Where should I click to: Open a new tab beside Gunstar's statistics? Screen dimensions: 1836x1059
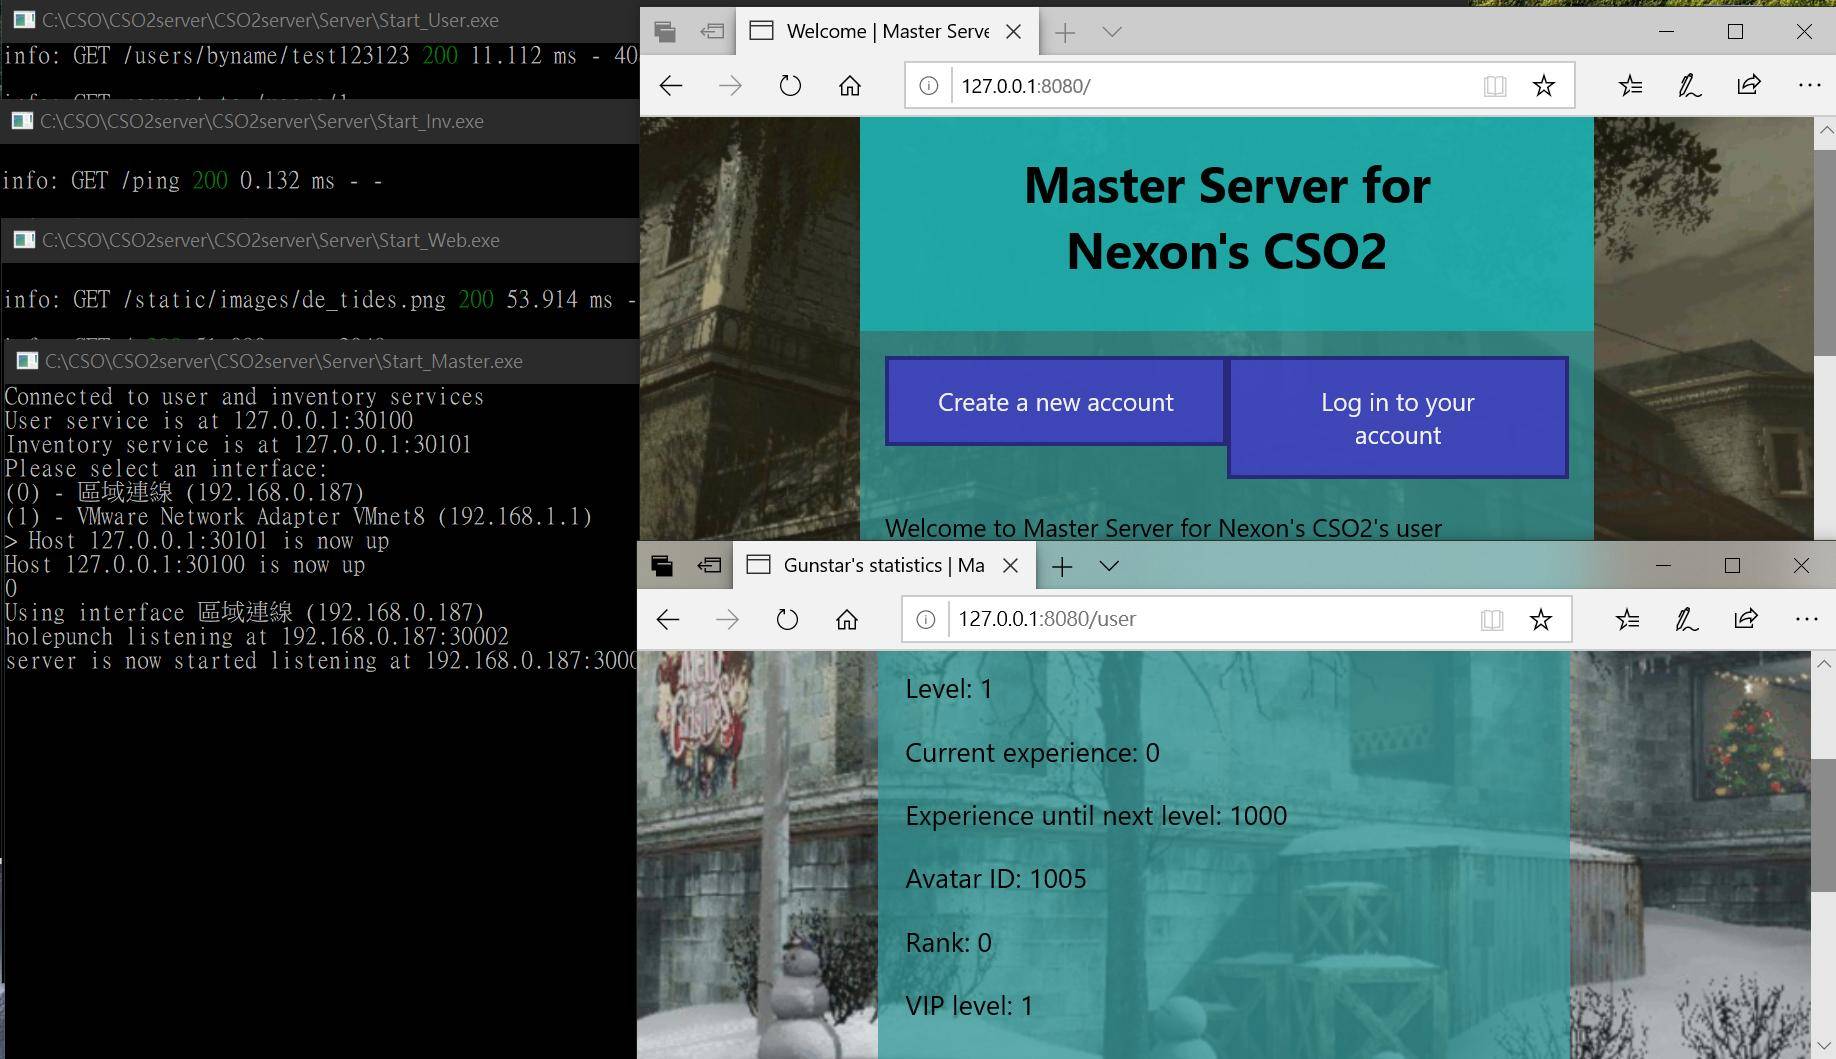(x=1062, y=566)
